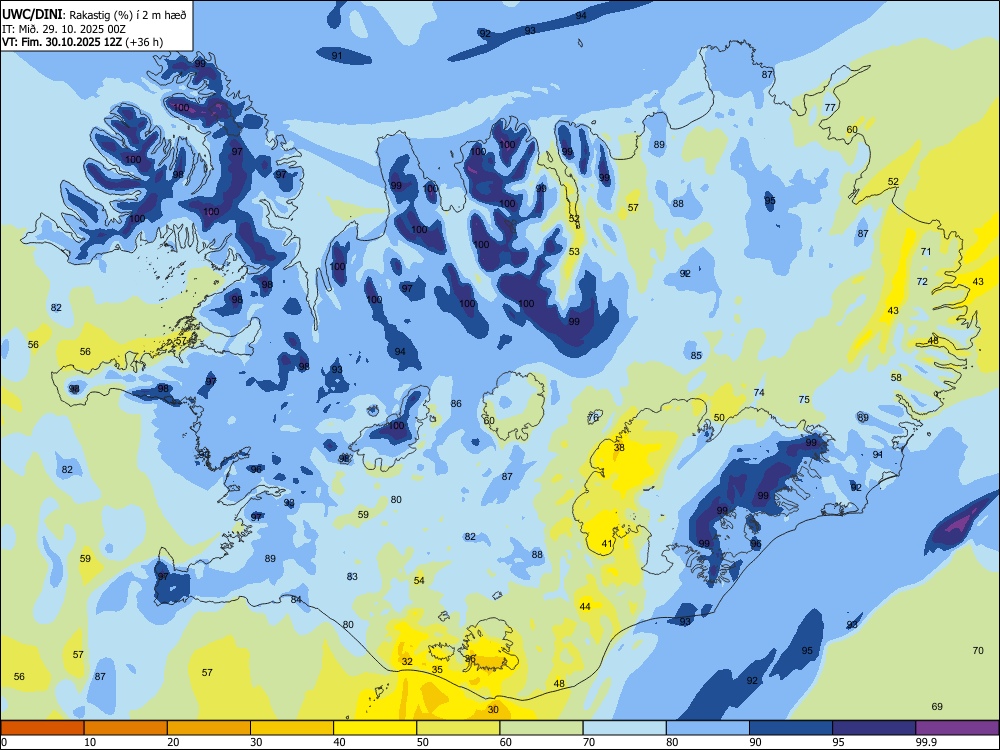Screen dimensions: 1000x750
Task: Click the map value '70' in the southeast sea
Action: [978, 651]
